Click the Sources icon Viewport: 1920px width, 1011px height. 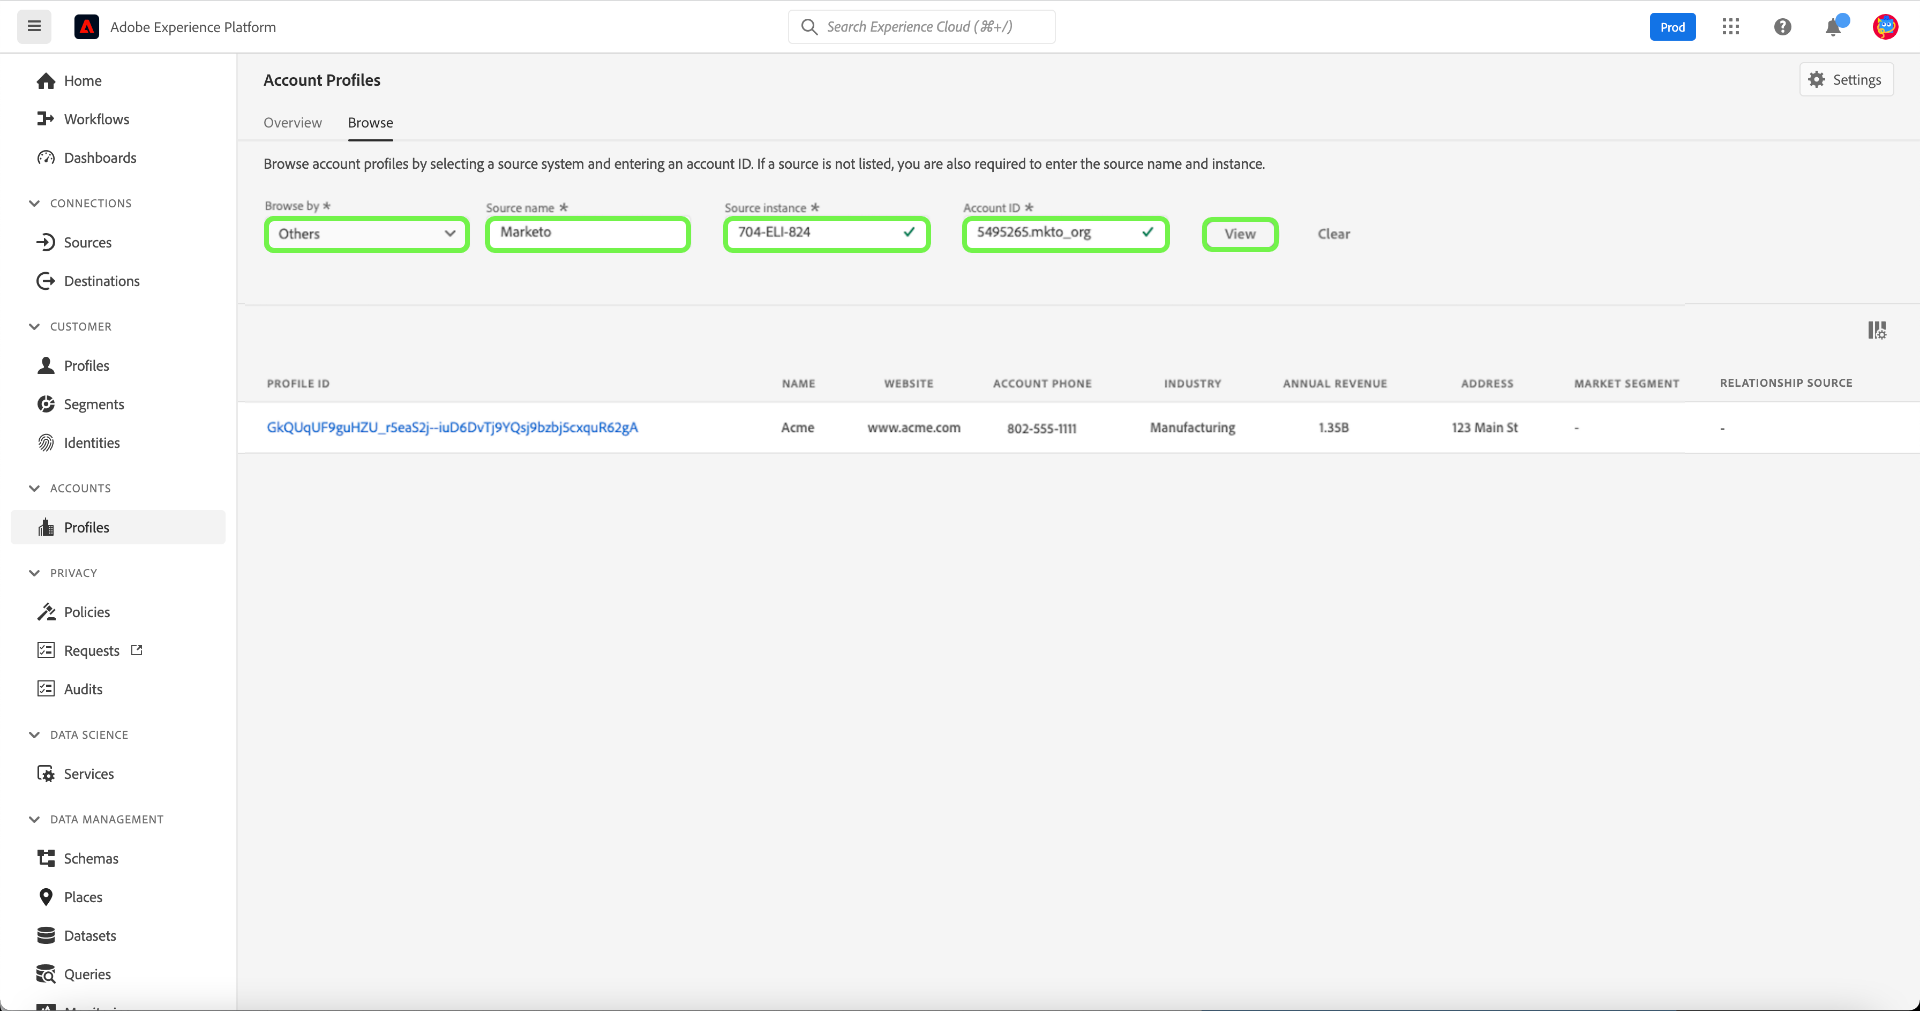pos(46,242)
